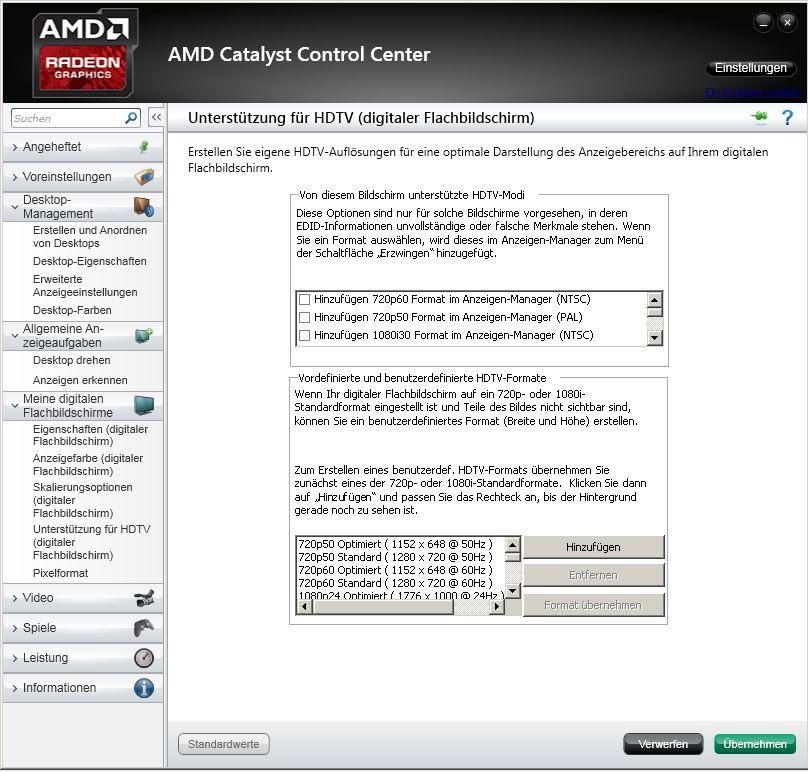
Task: Open Anzeigefarbe (digitaler Flachbildschirm)
Action: pyautogui.click(x=88, y=464)
